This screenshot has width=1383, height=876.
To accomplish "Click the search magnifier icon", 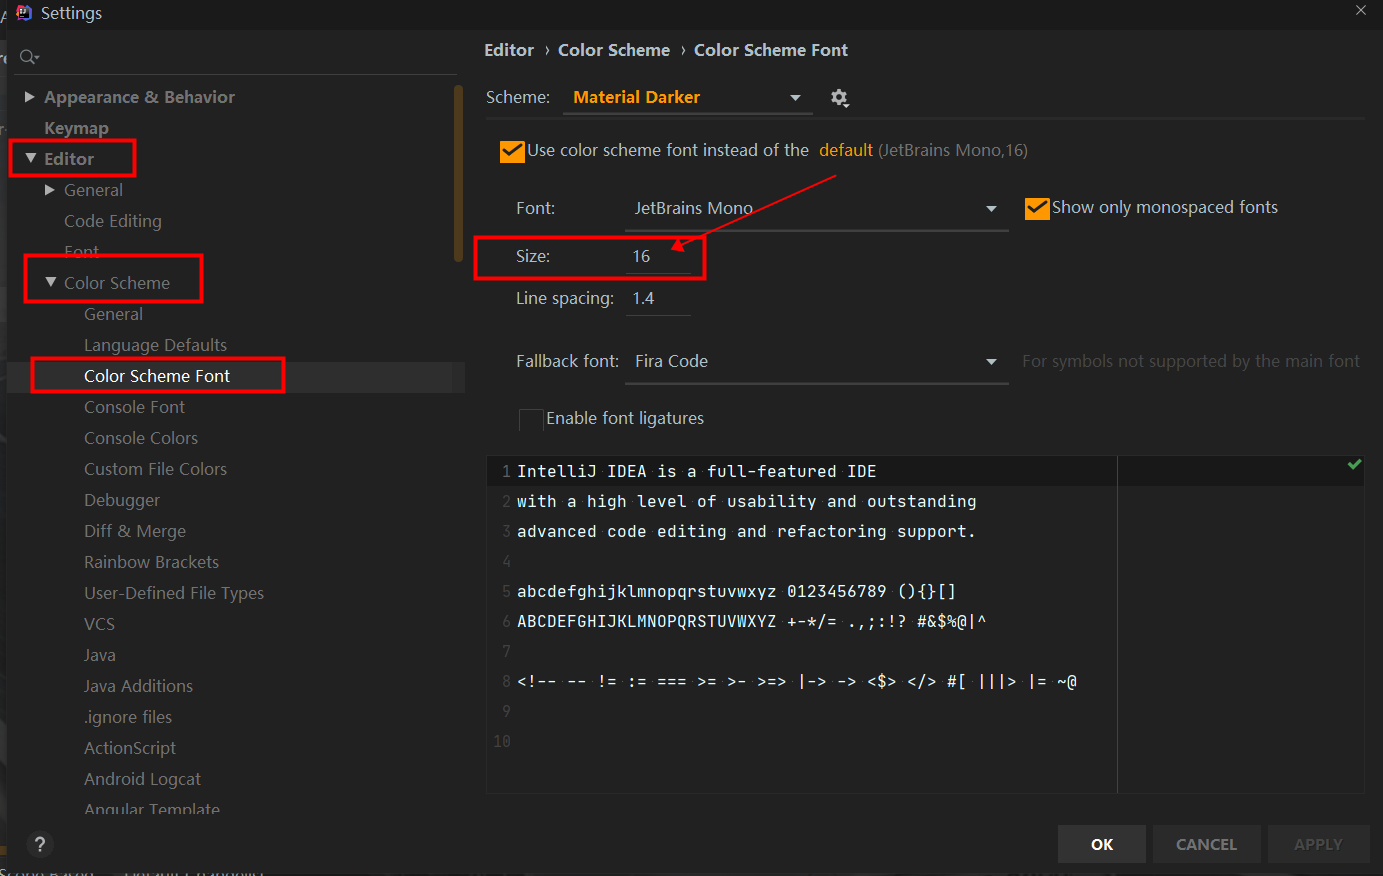I will click(29, 57).
